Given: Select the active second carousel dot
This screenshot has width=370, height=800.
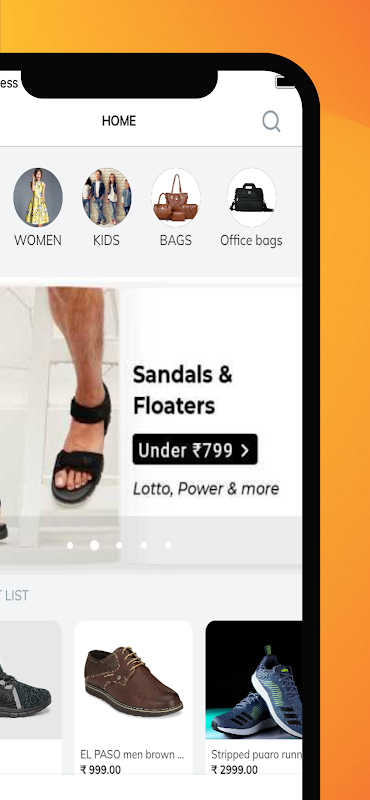Looking at the screenshot, I should [x=94, y=545].
